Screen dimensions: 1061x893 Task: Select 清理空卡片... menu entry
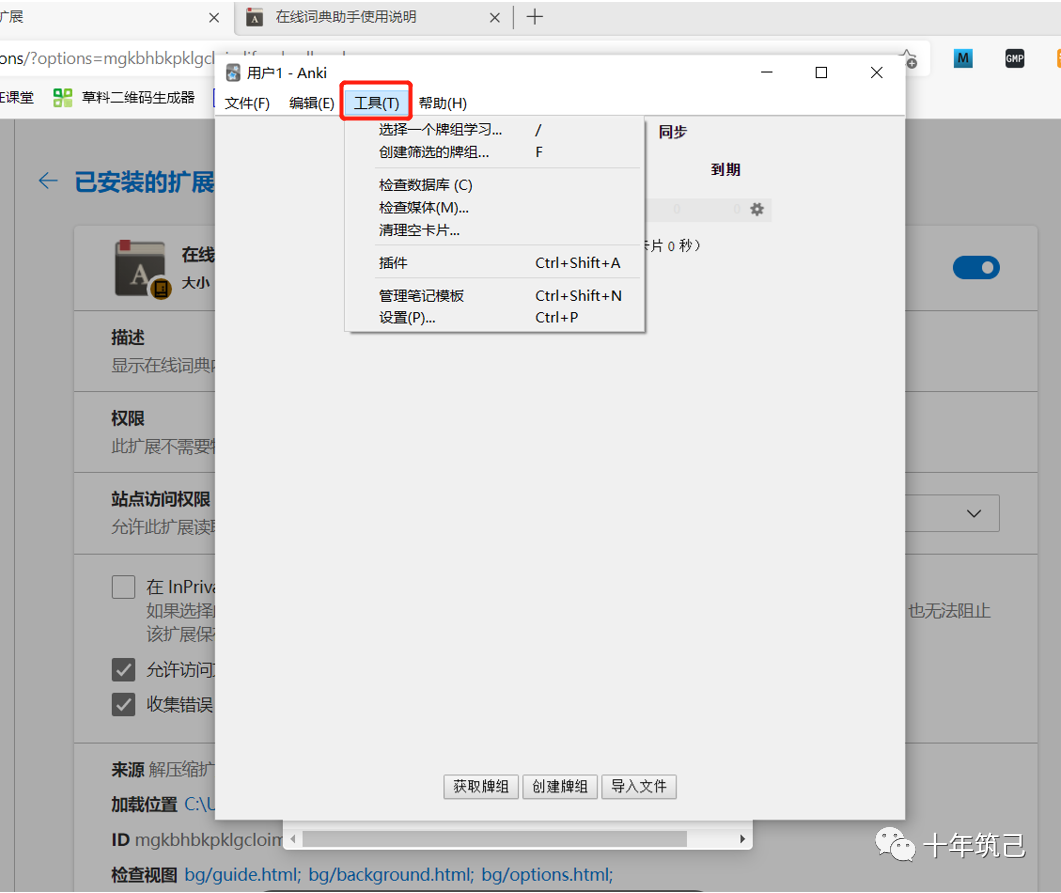click(494, 230)
